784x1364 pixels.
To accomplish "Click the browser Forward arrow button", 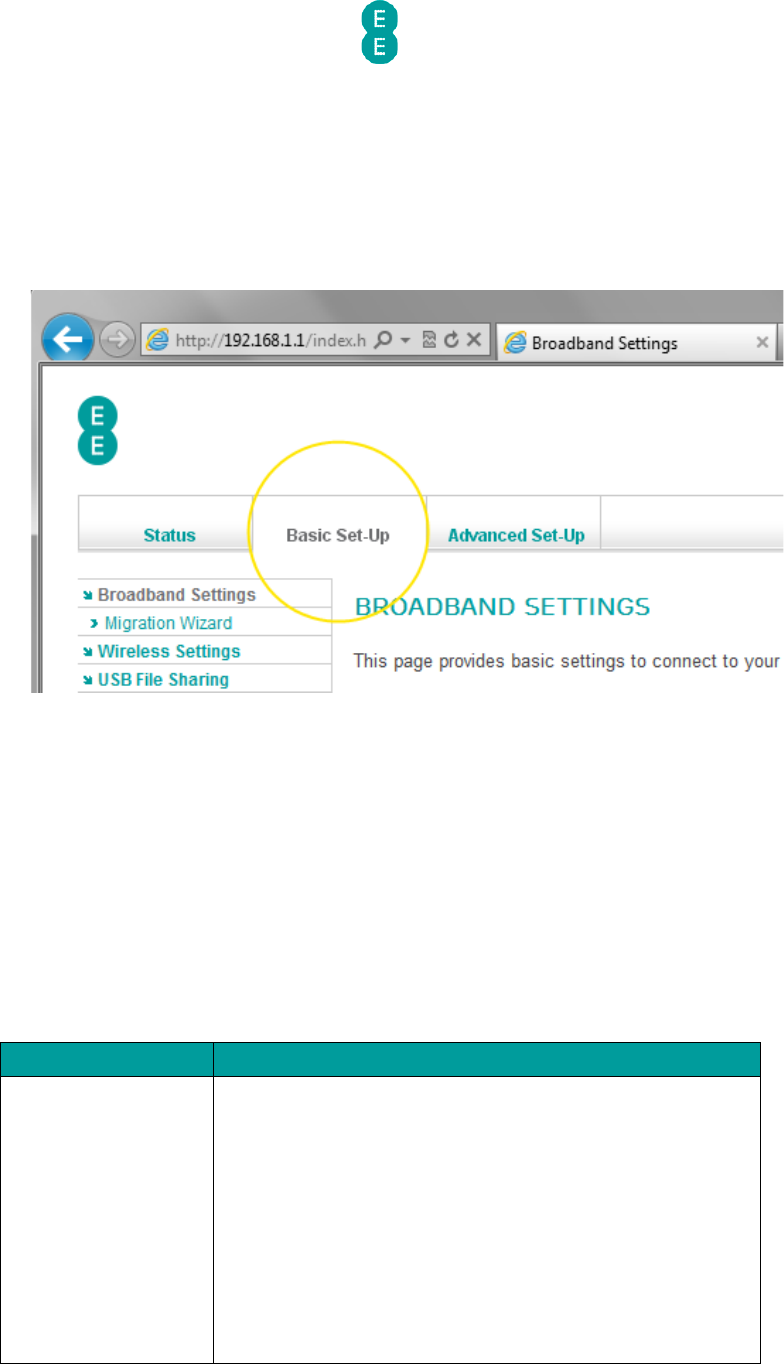I will click(118, 341).
